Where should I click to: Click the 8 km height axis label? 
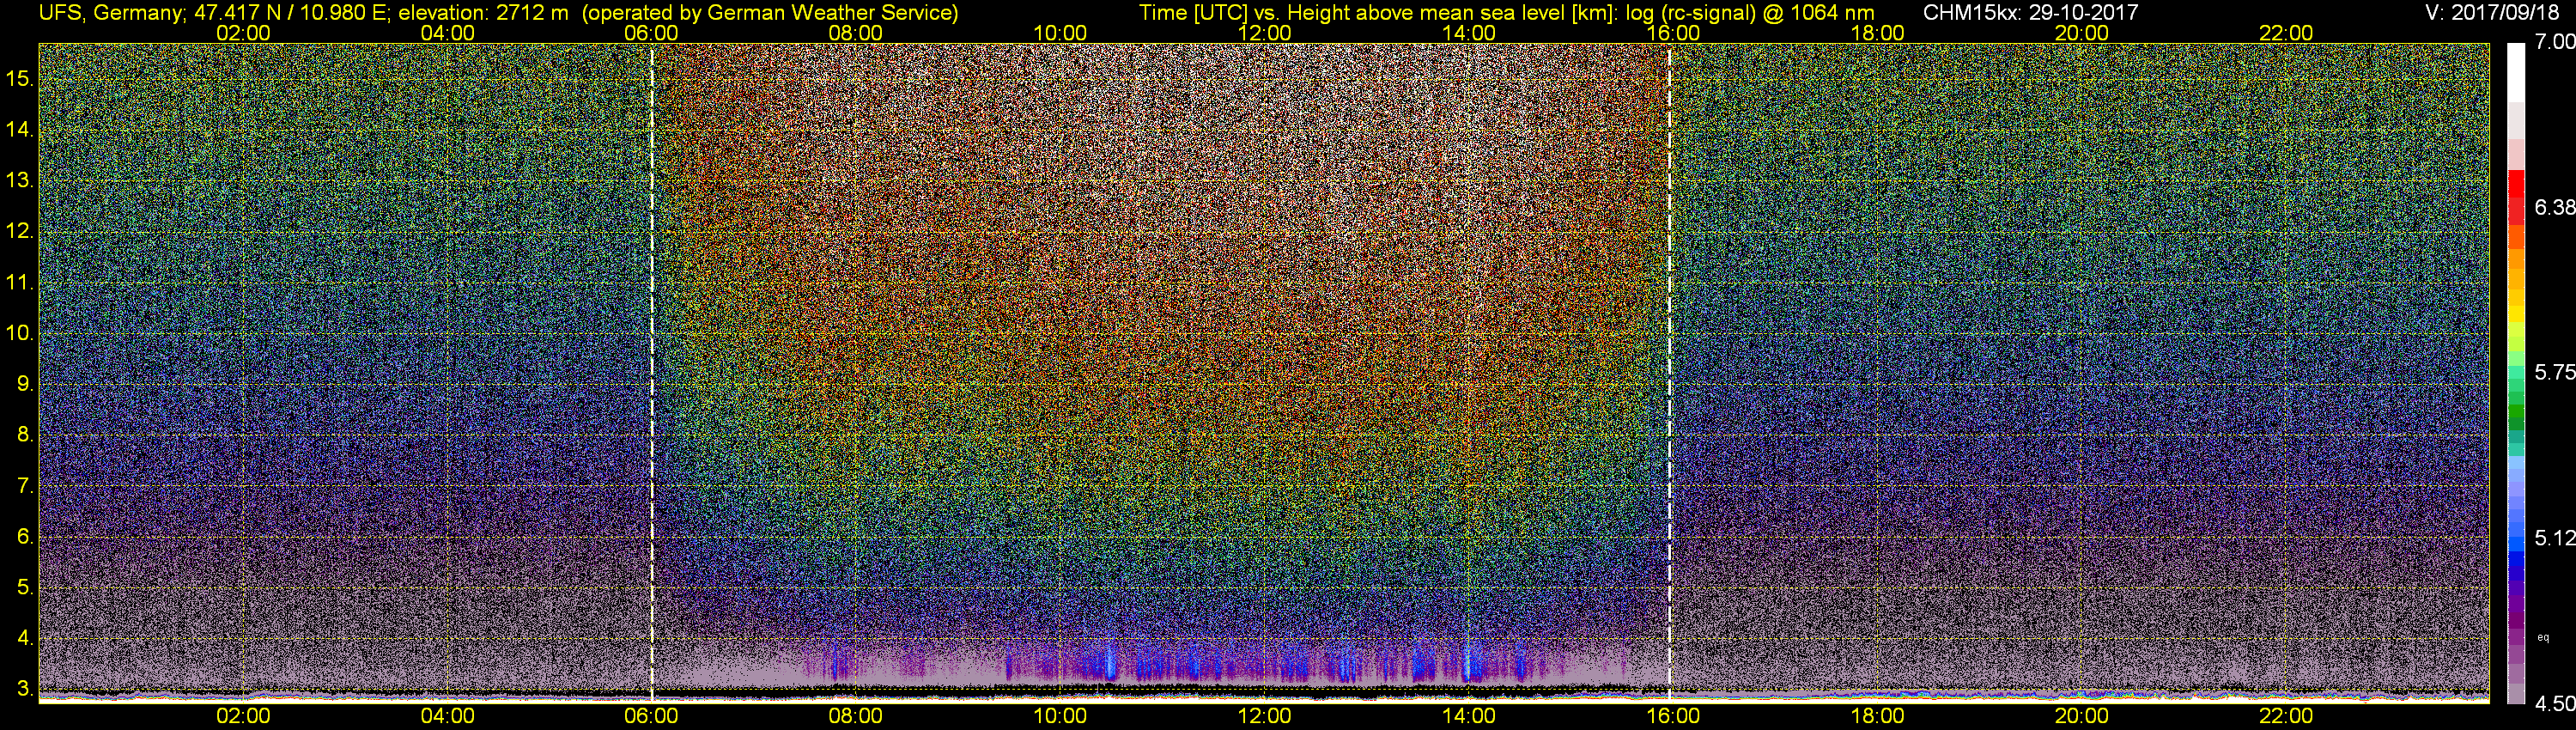[24, 435]
